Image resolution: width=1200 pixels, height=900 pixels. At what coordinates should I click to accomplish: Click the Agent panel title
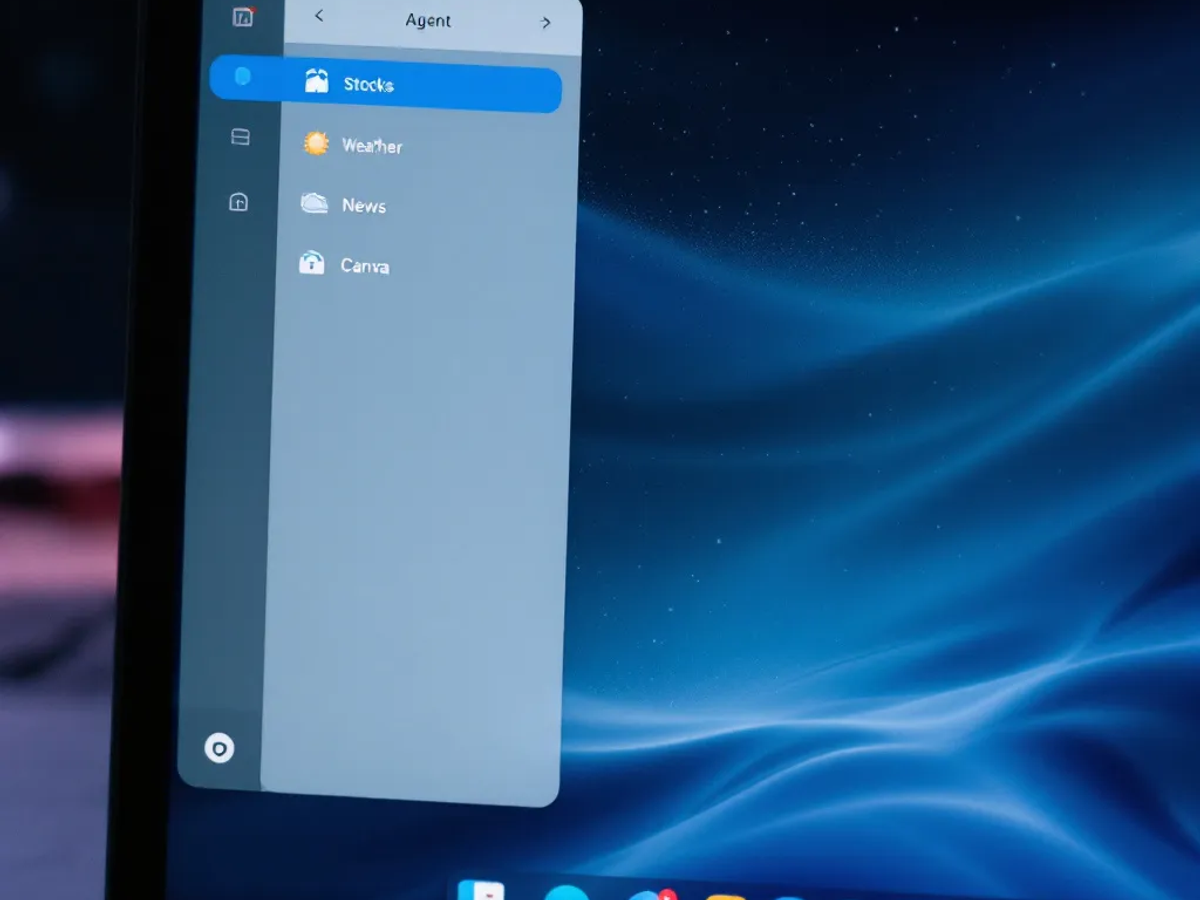pos(428,20)
